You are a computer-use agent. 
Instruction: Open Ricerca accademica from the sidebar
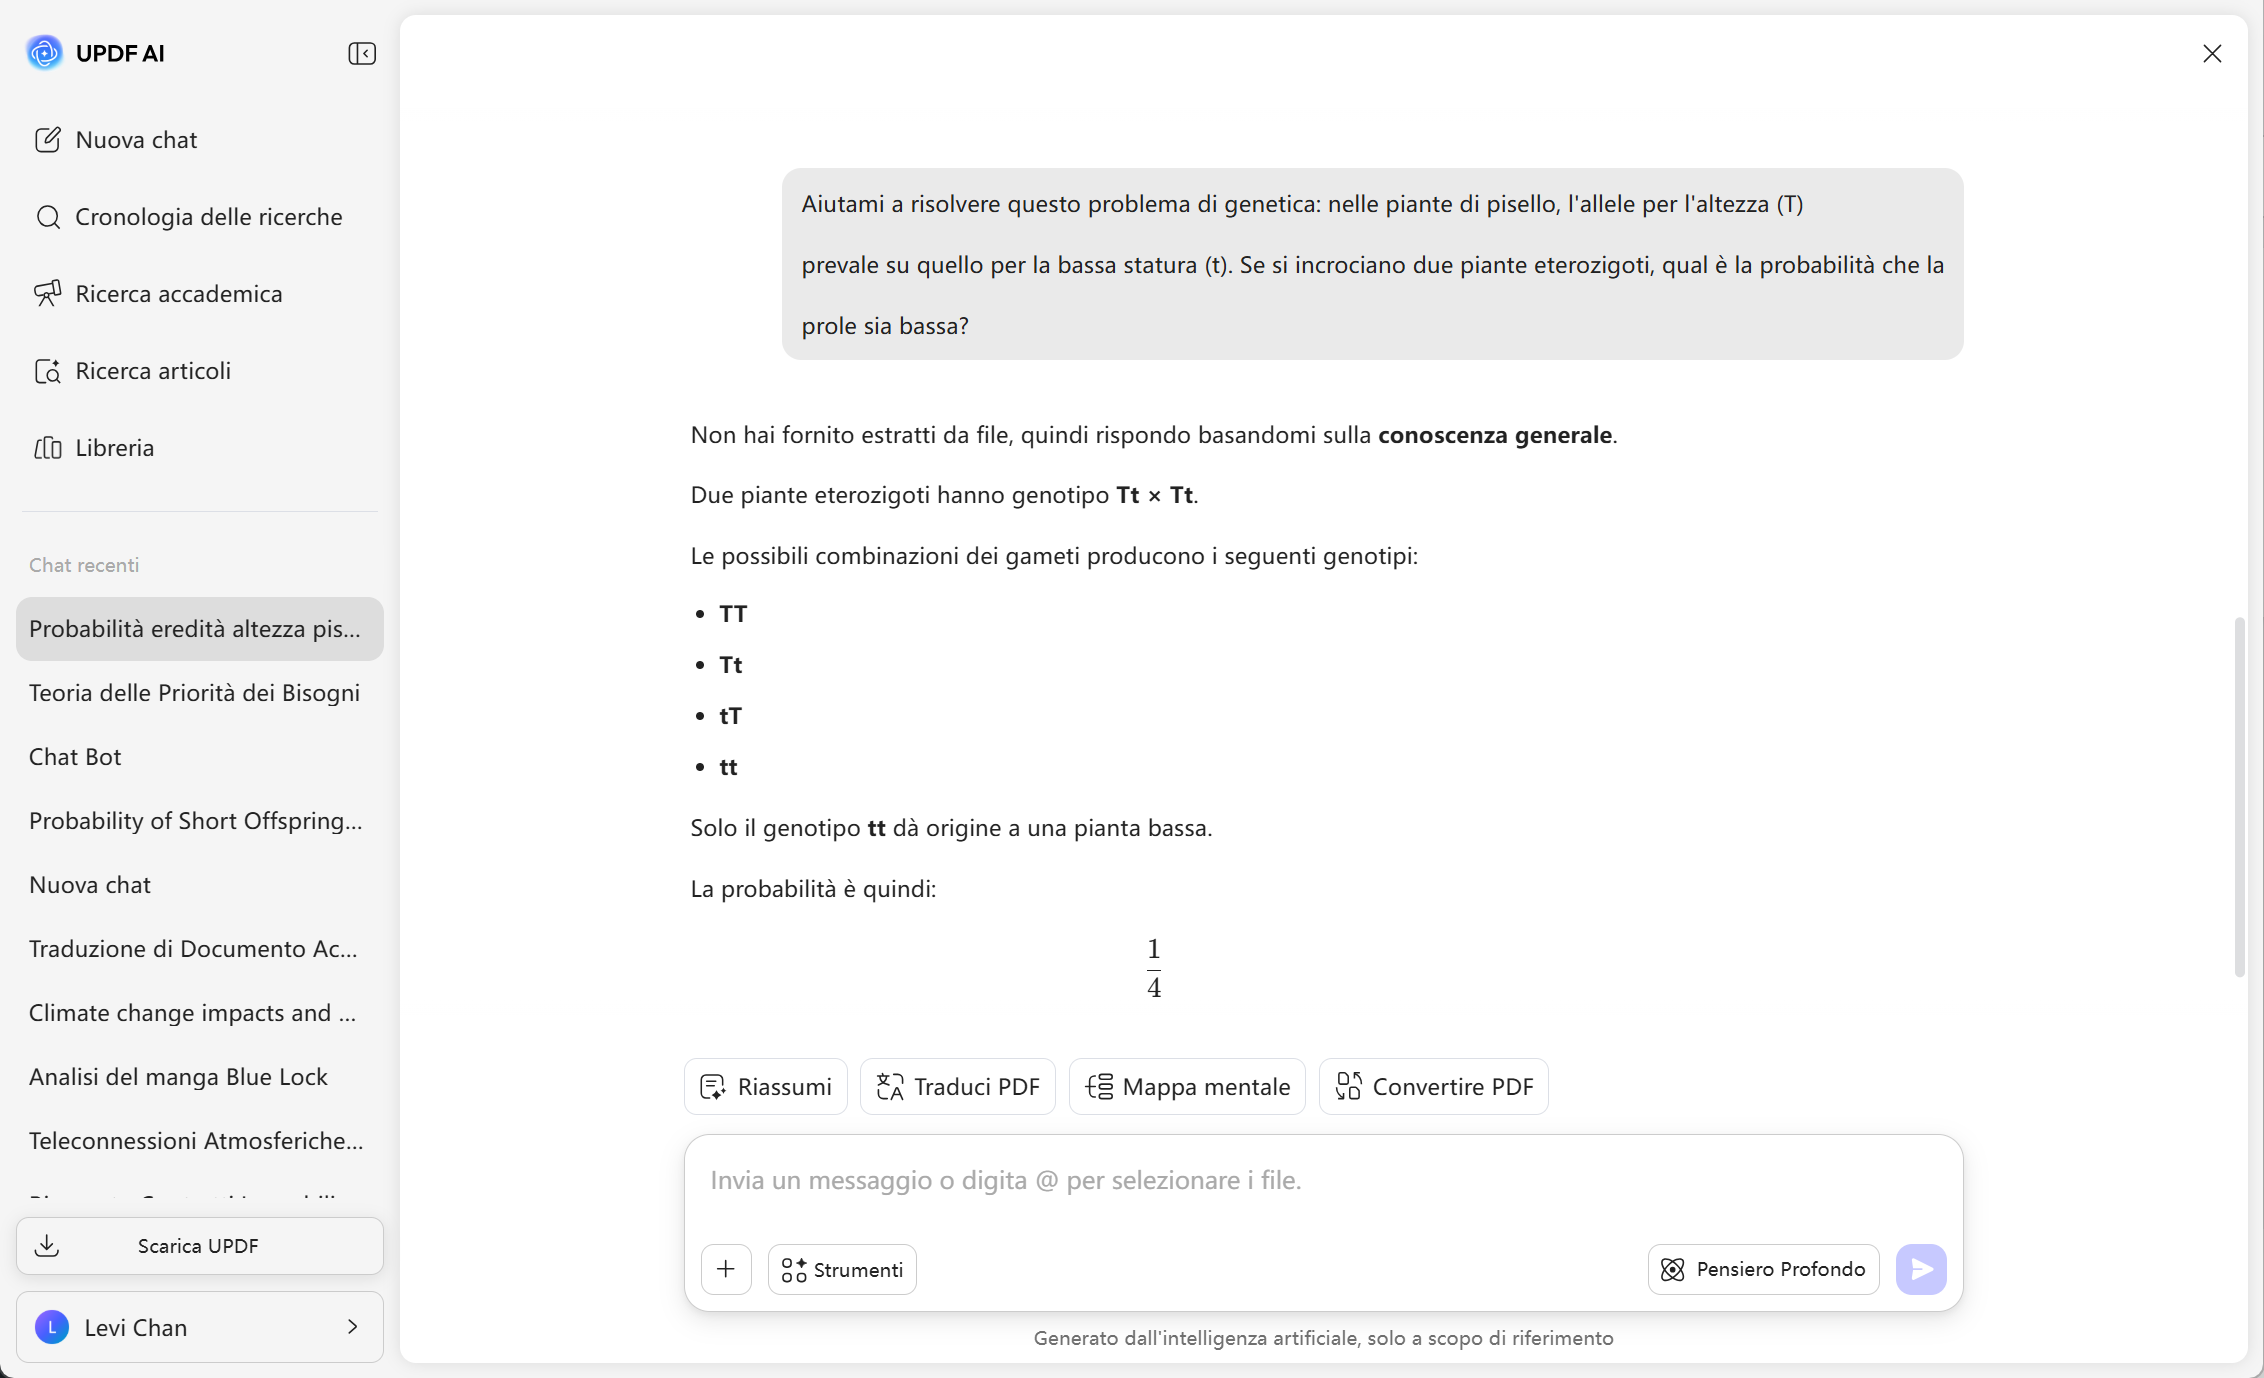[178, 294]
